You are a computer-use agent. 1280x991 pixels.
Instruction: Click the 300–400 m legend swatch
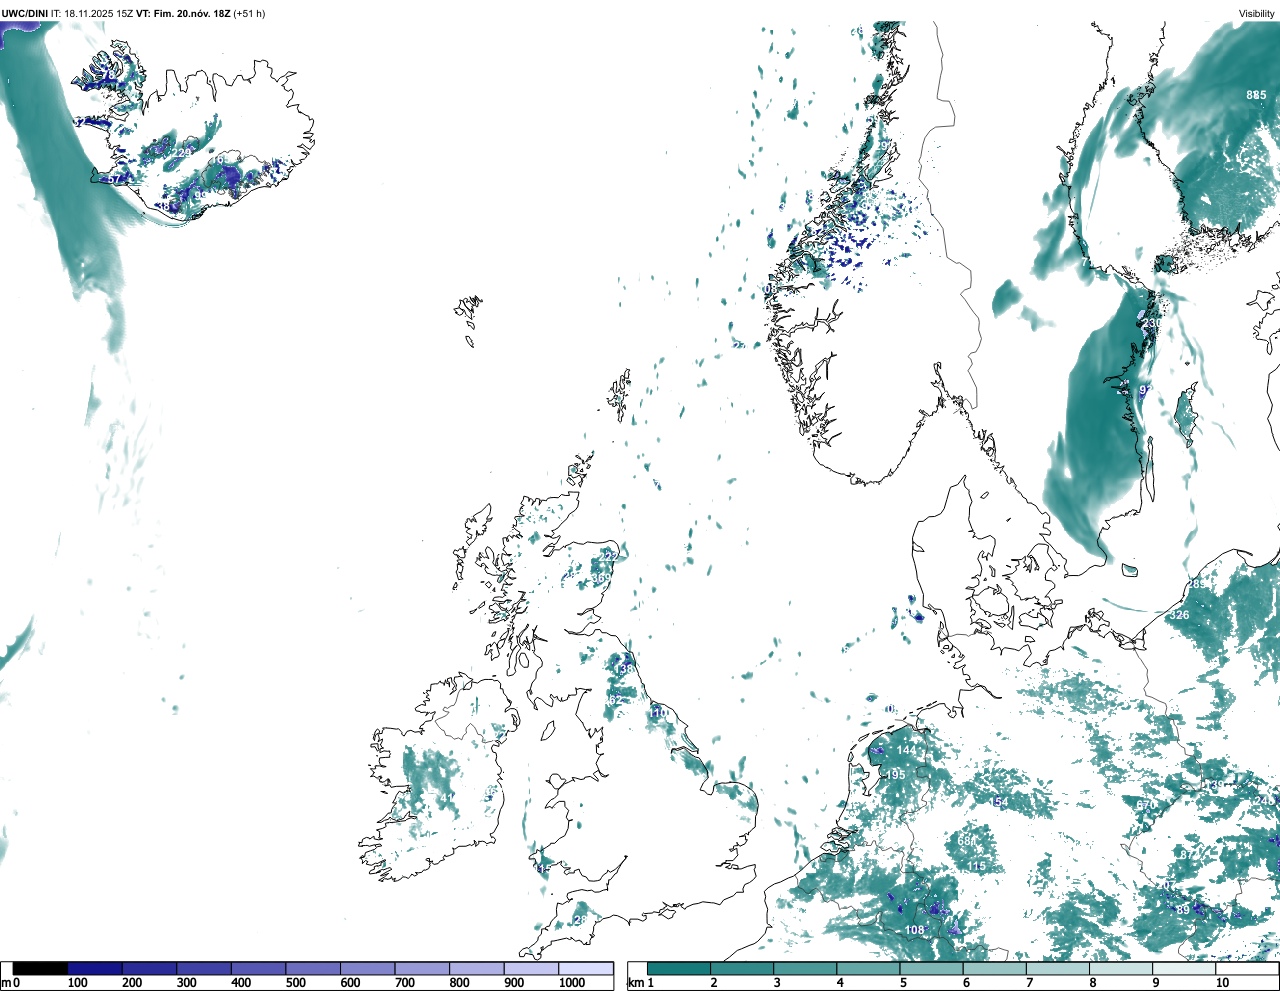coord(204,968)
